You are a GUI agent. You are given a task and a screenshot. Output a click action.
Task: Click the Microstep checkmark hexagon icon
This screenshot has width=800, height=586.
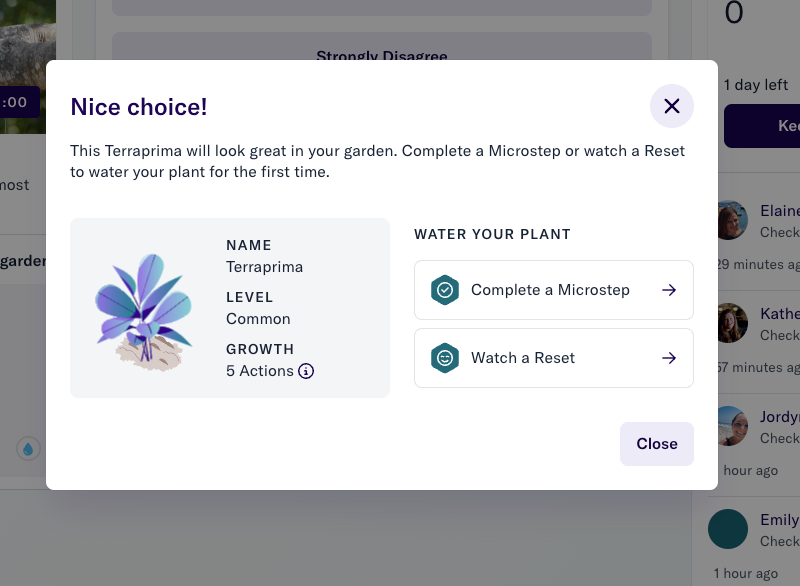point(444,290)
